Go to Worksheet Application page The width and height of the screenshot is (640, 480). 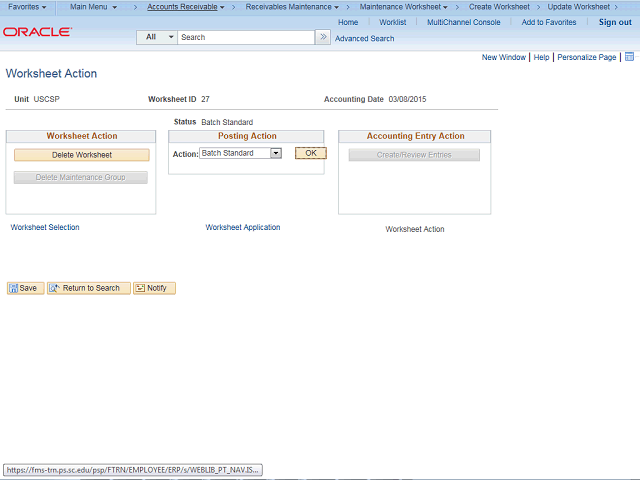(x=243, y=227)
